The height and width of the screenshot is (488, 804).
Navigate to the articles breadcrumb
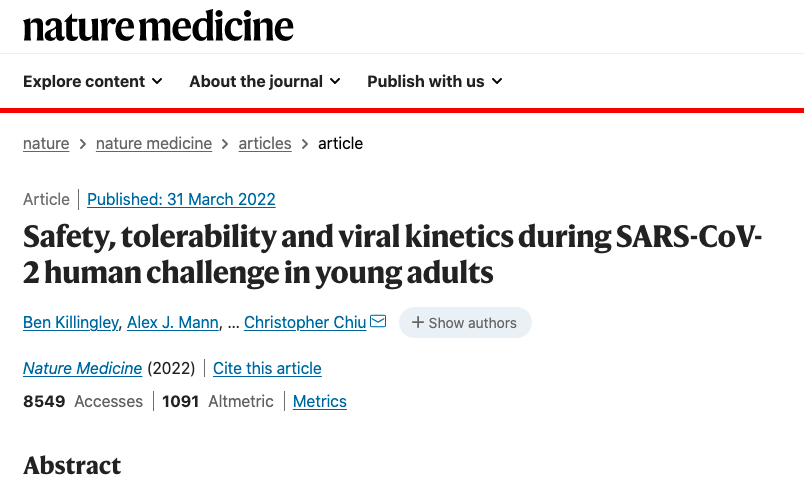point(265,144)
